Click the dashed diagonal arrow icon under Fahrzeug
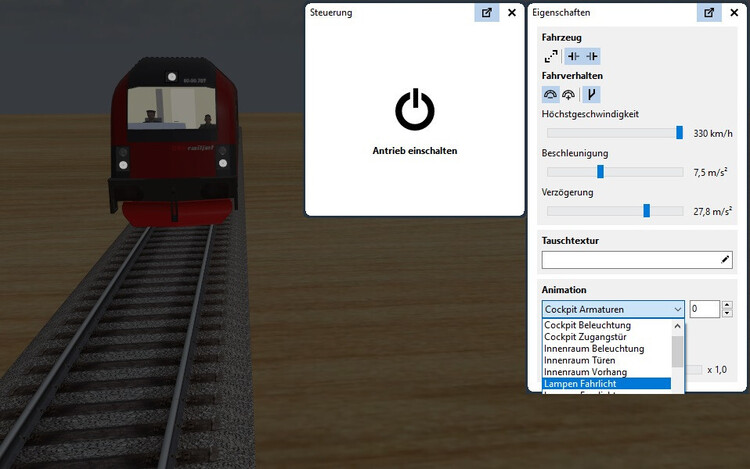 pos(551,56)
